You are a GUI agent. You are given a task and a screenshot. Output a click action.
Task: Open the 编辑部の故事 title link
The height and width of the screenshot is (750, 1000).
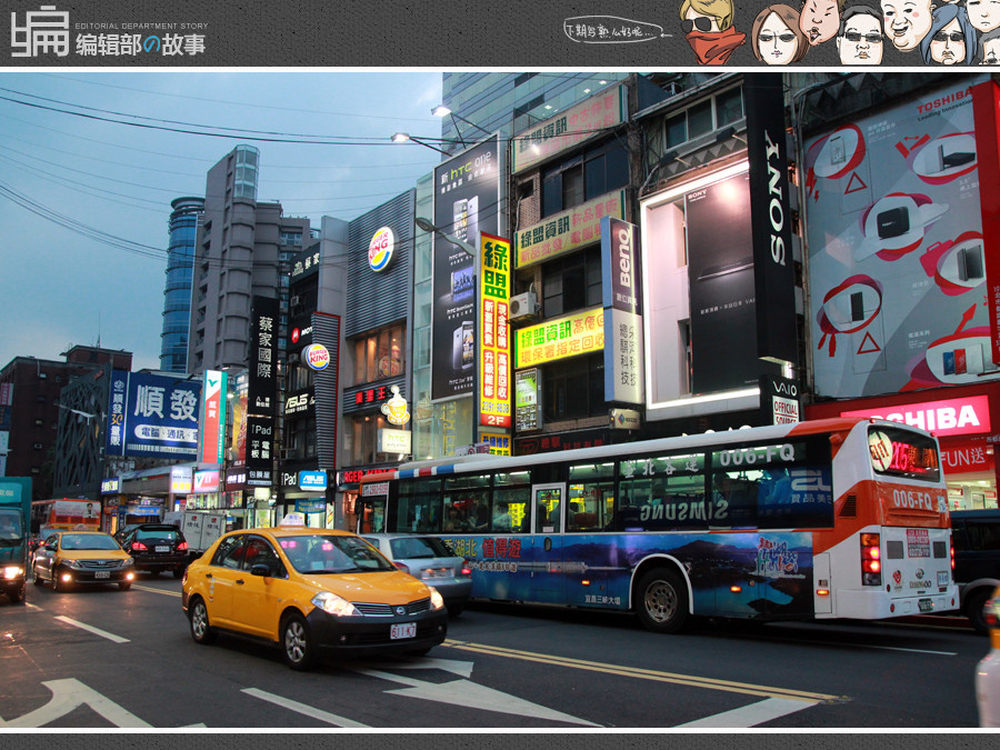140,45
